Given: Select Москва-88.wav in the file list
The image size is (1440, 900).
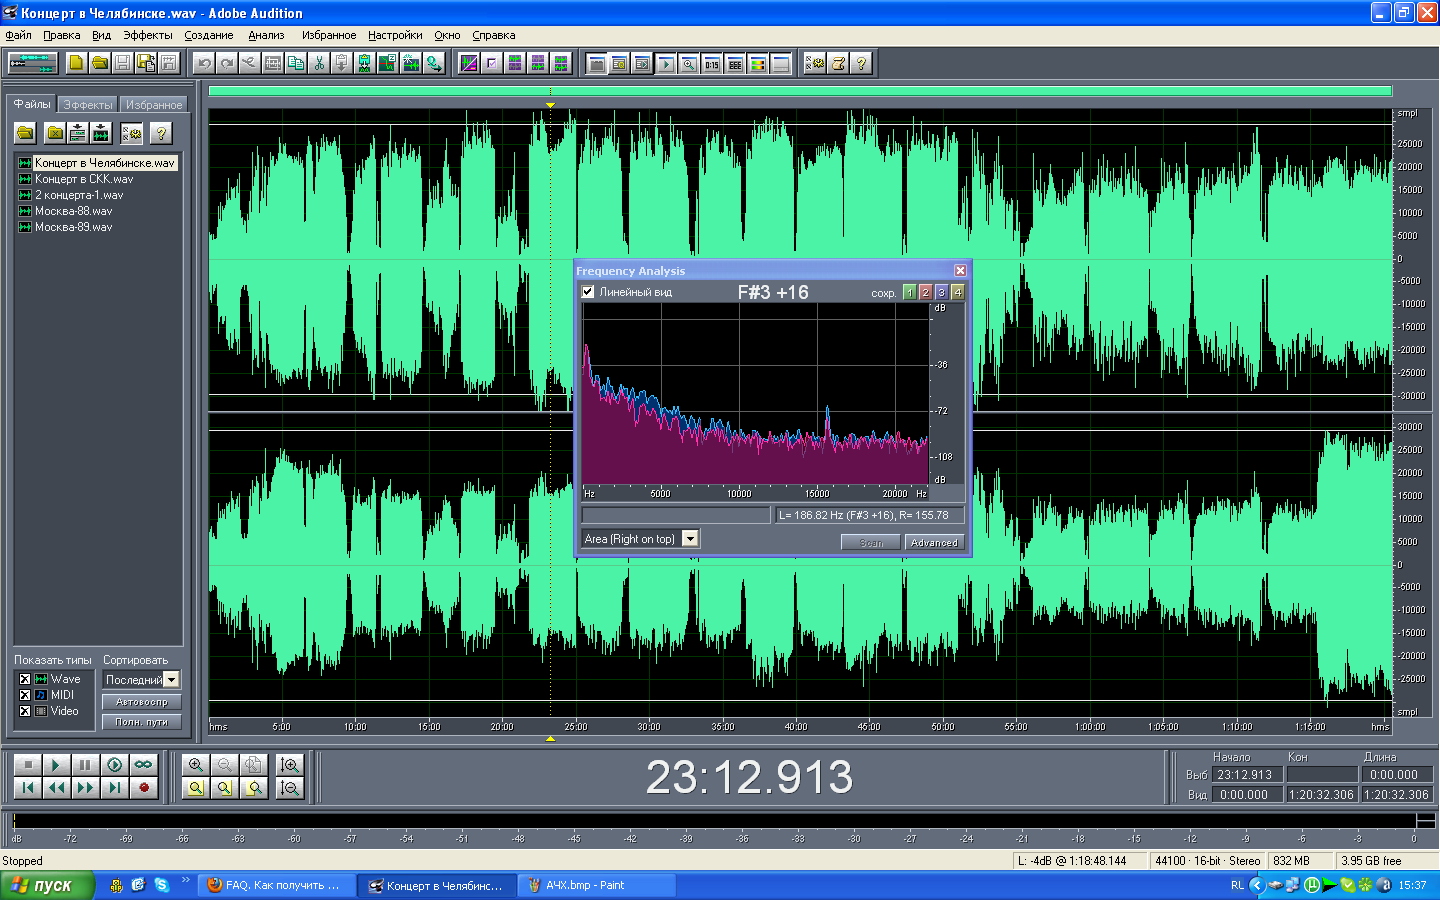Looking at the screenshot, I should coord(74,211).
